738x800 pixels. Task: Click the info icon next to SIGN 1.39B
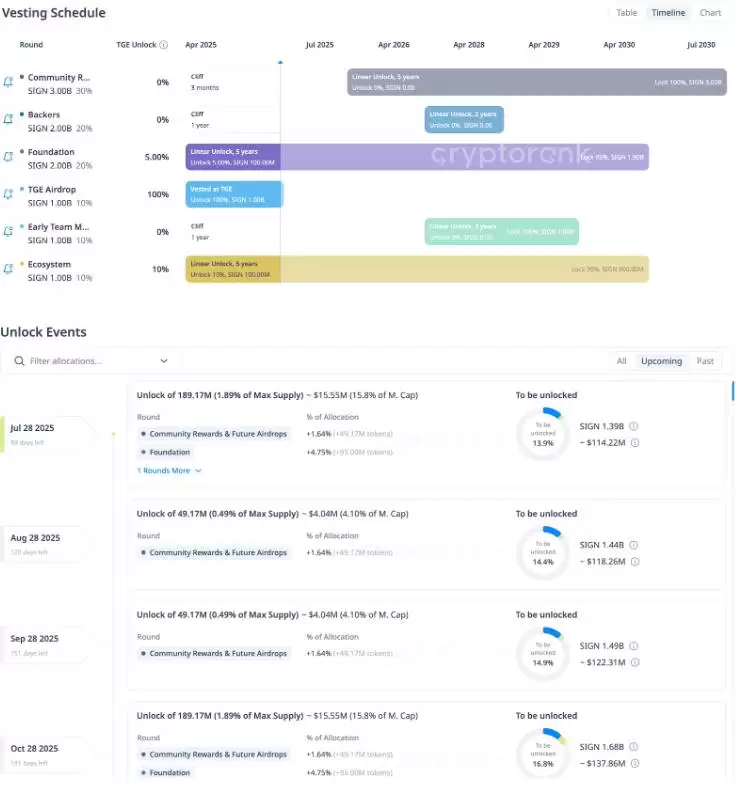pyautogui.click(x=634, y=426)
